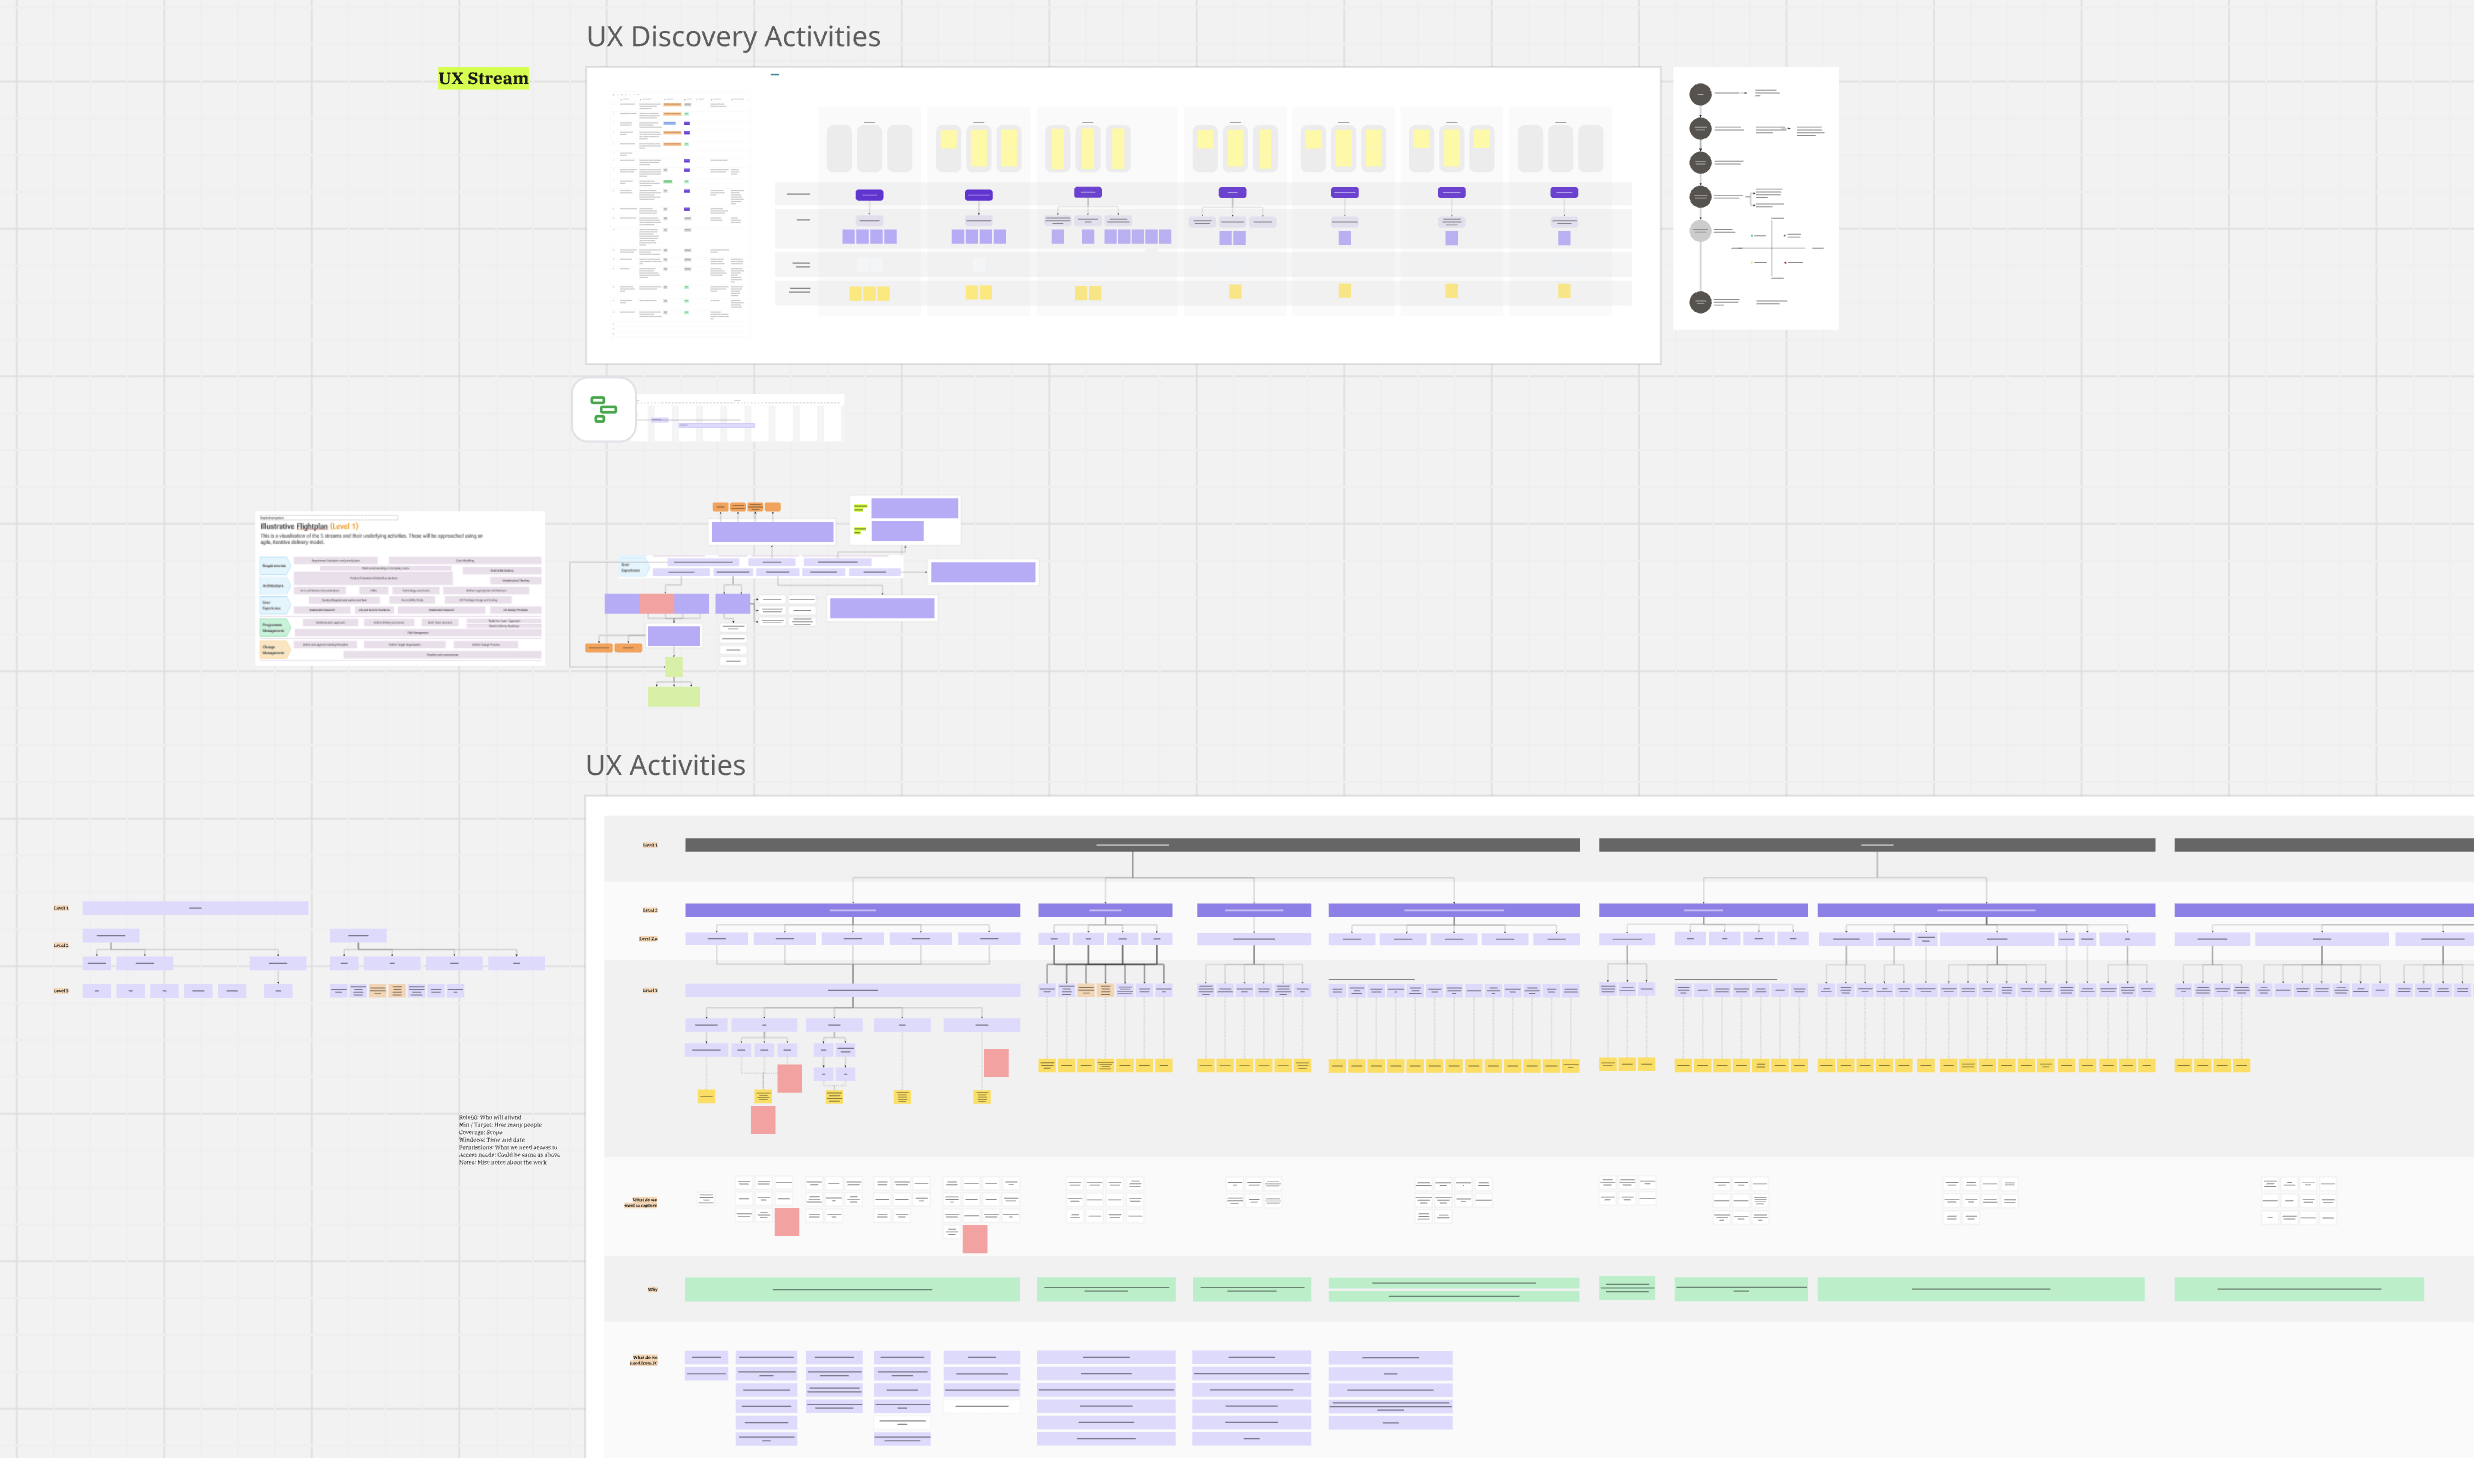This screenshot has height=1458, width=2474.
Task: Select the topmost dark milestone circle on the timeline
Action: pos(1700,94)
